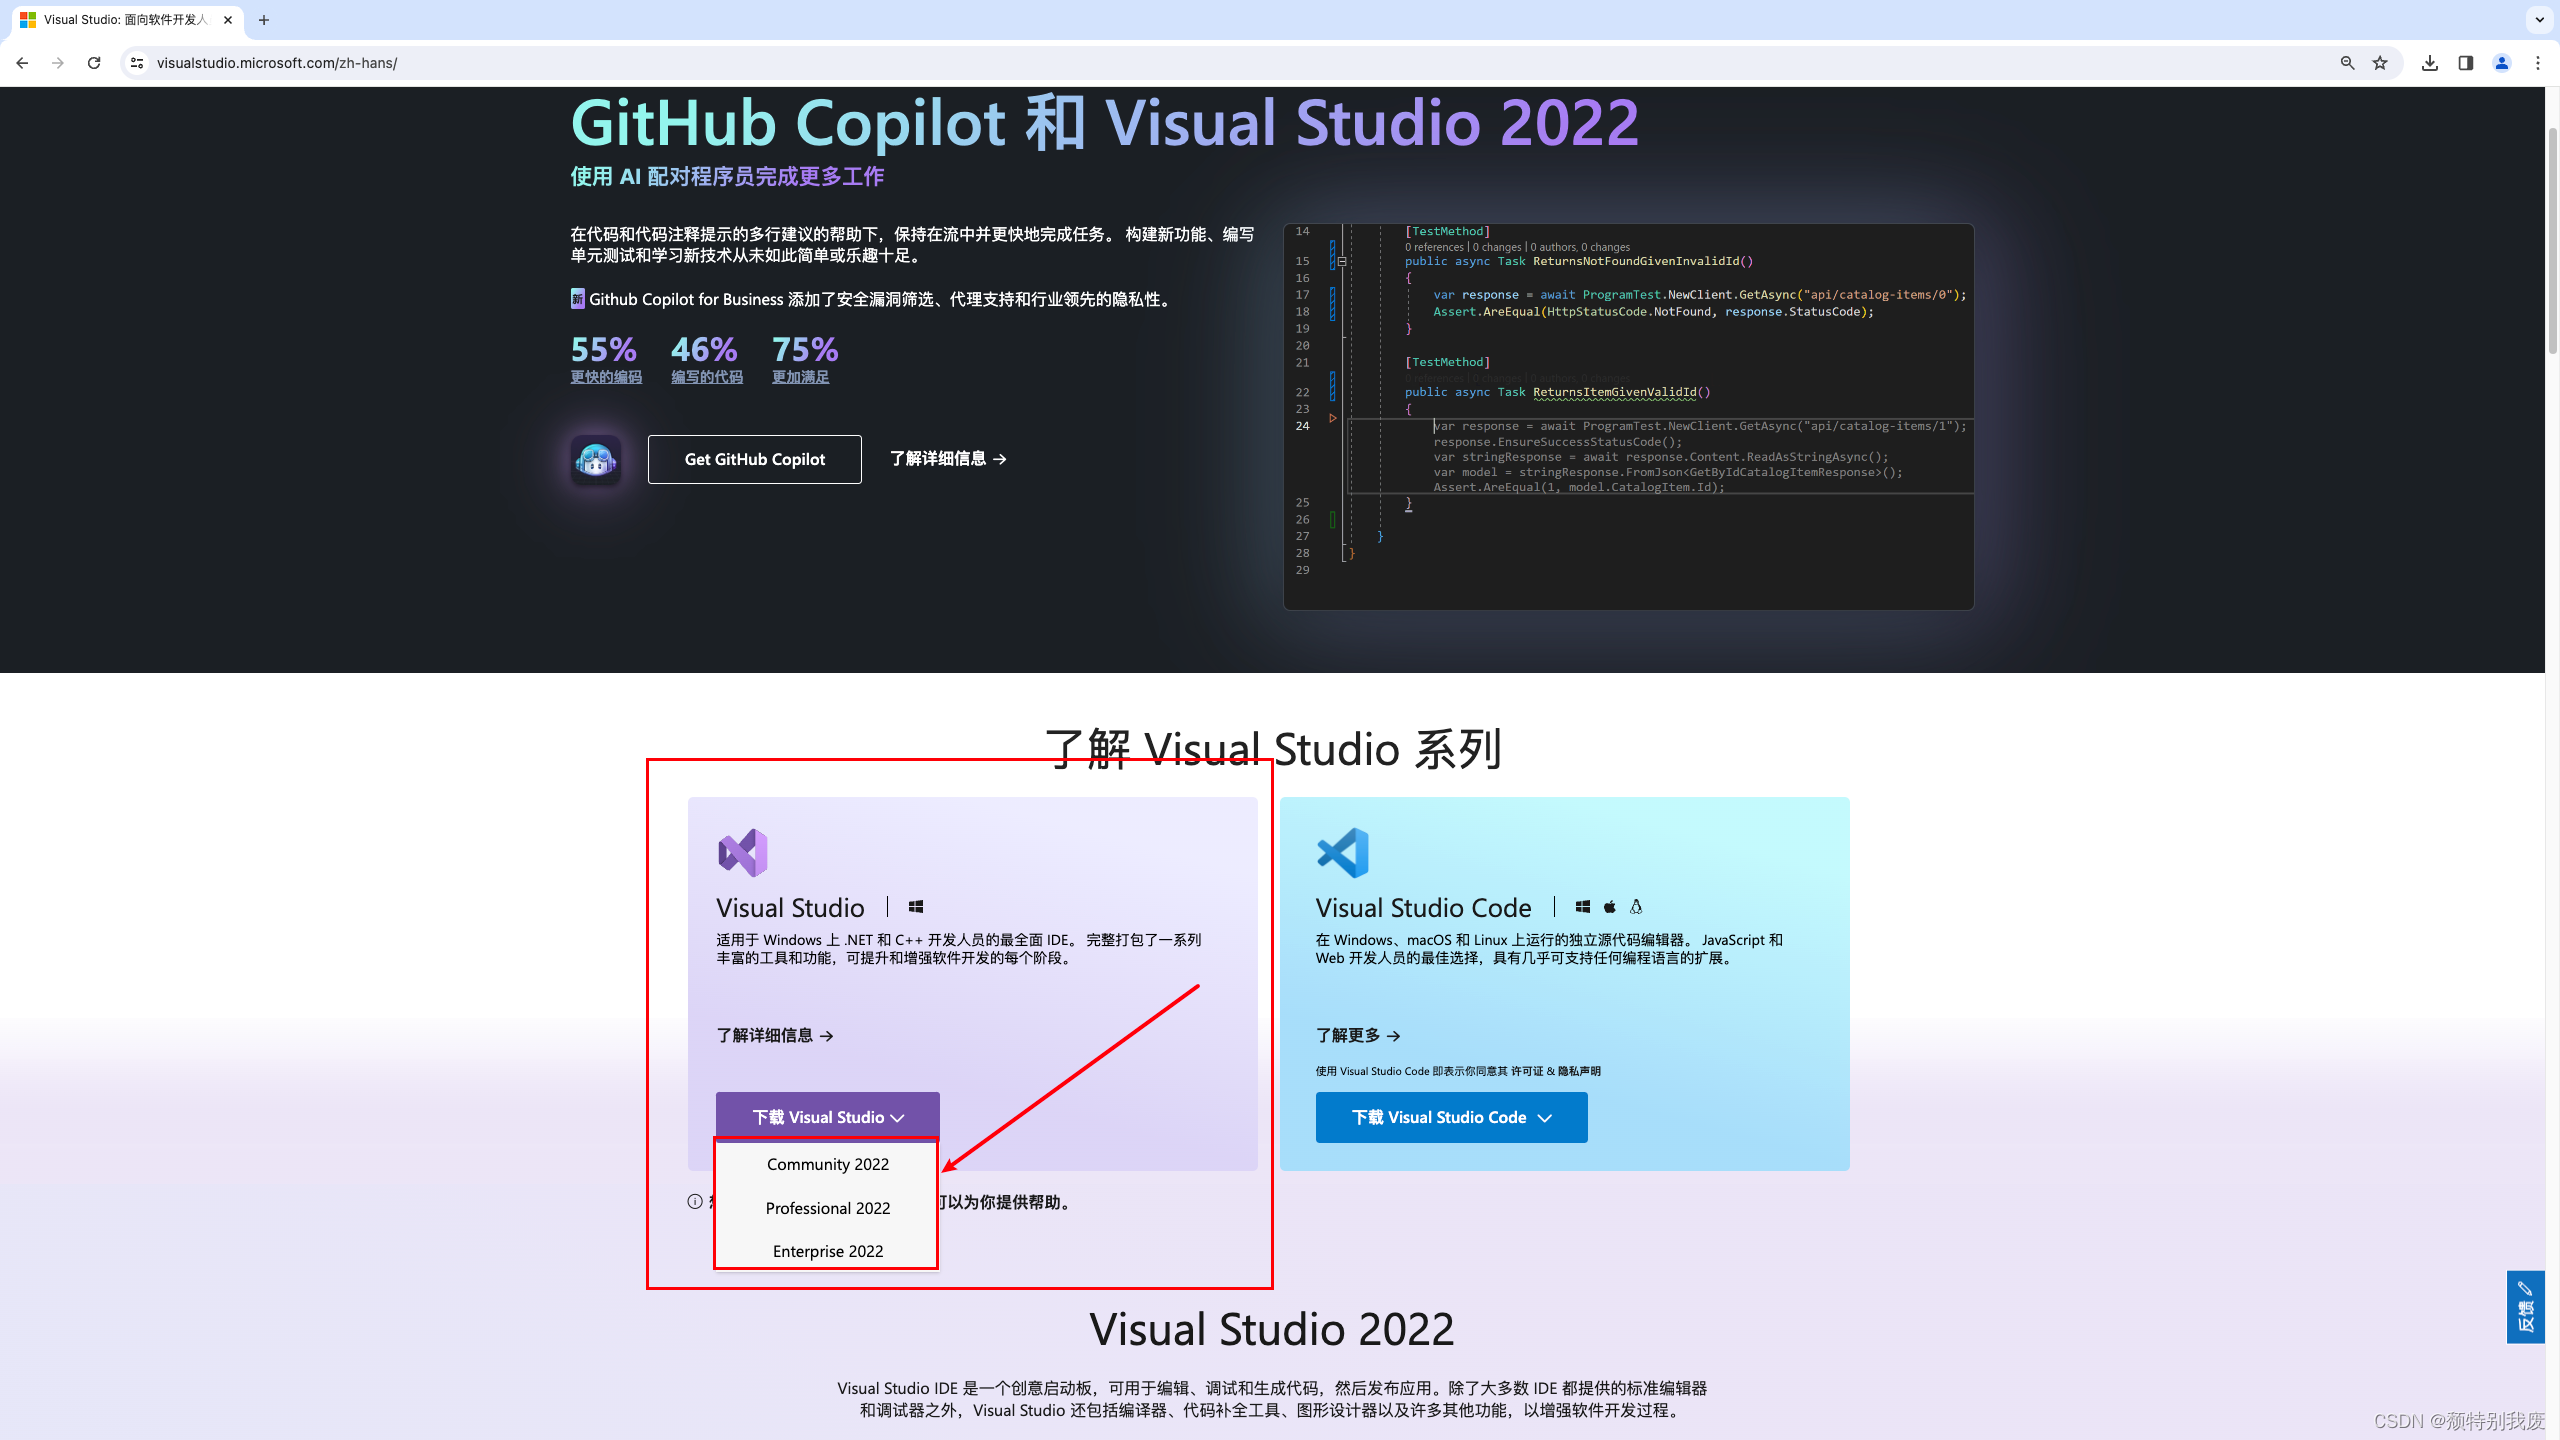Click the bookmark star in the address bar

coord(2379,62)
